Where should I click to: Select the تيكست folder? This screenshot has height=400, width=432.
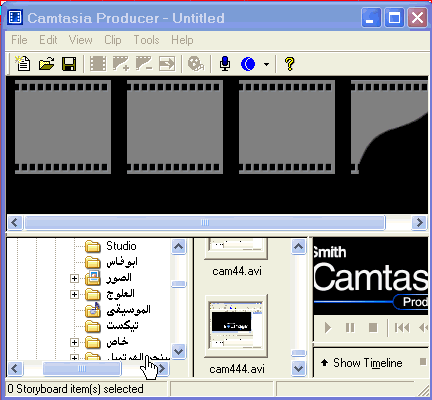[x=122, y=325]
